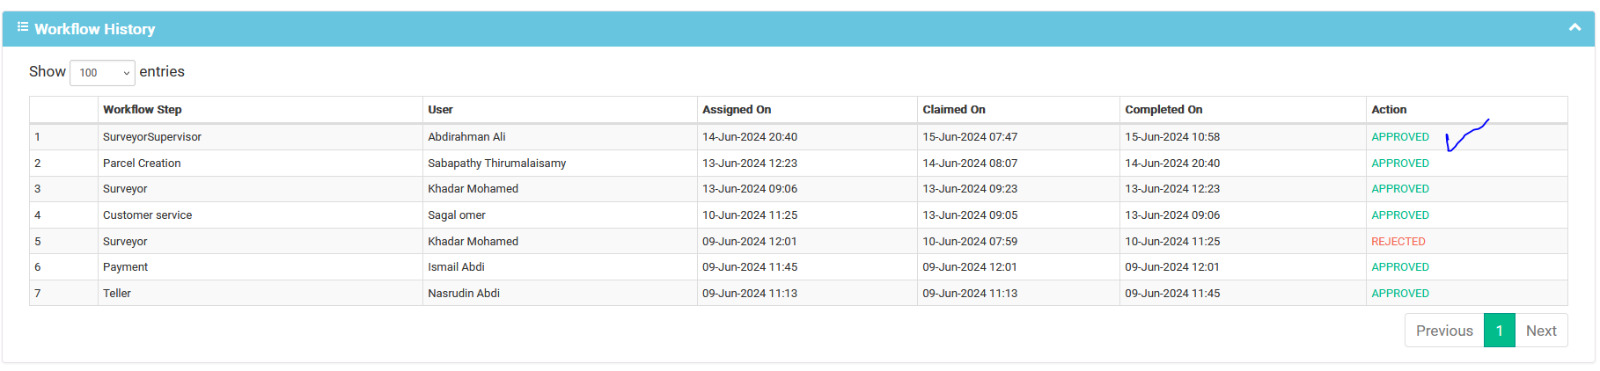Click APPROVED status for Teller row

click(1400, 294)
